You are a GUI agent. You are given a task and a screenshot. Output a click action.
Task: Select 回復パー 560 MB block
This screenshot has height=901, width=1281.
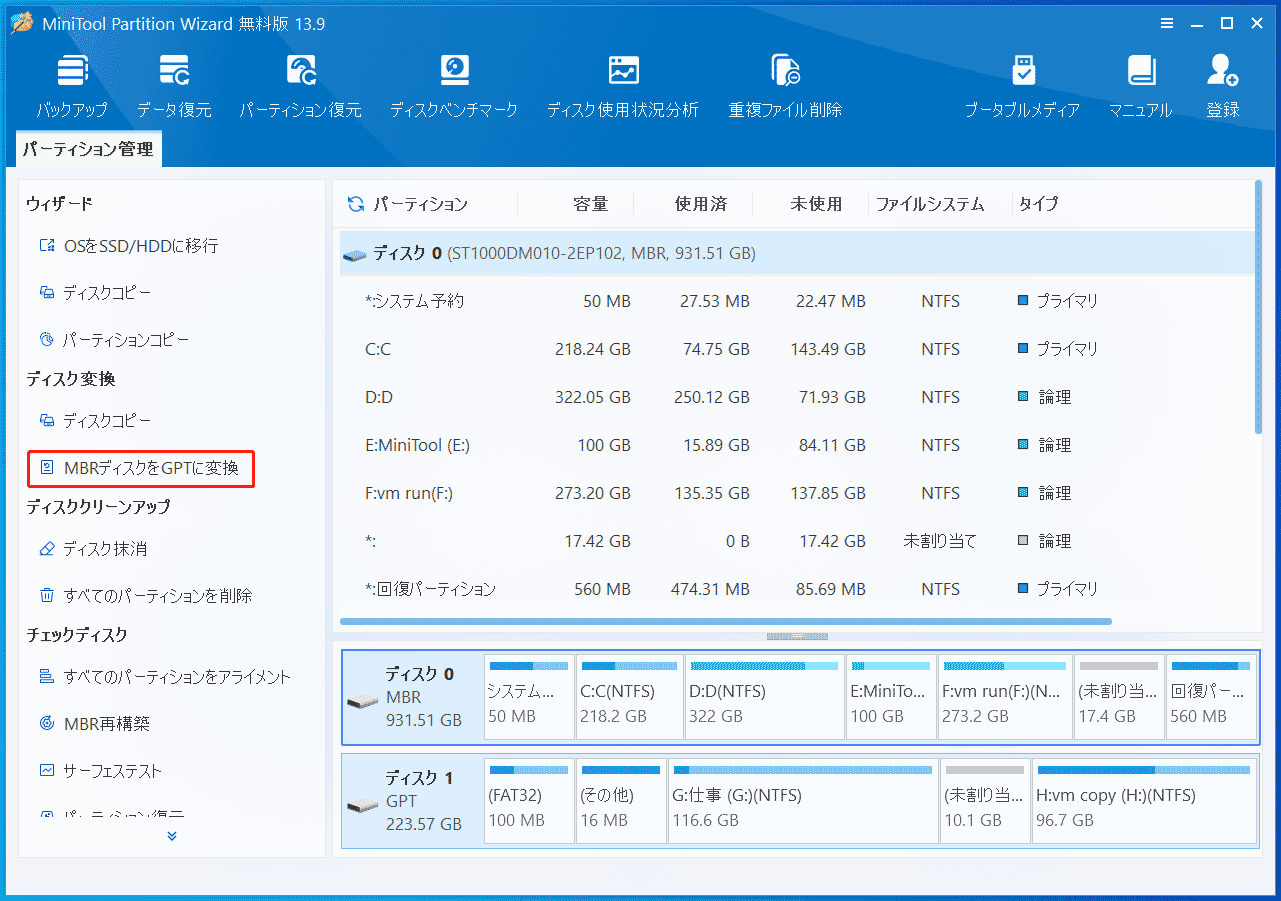(x=1211, y=697)
